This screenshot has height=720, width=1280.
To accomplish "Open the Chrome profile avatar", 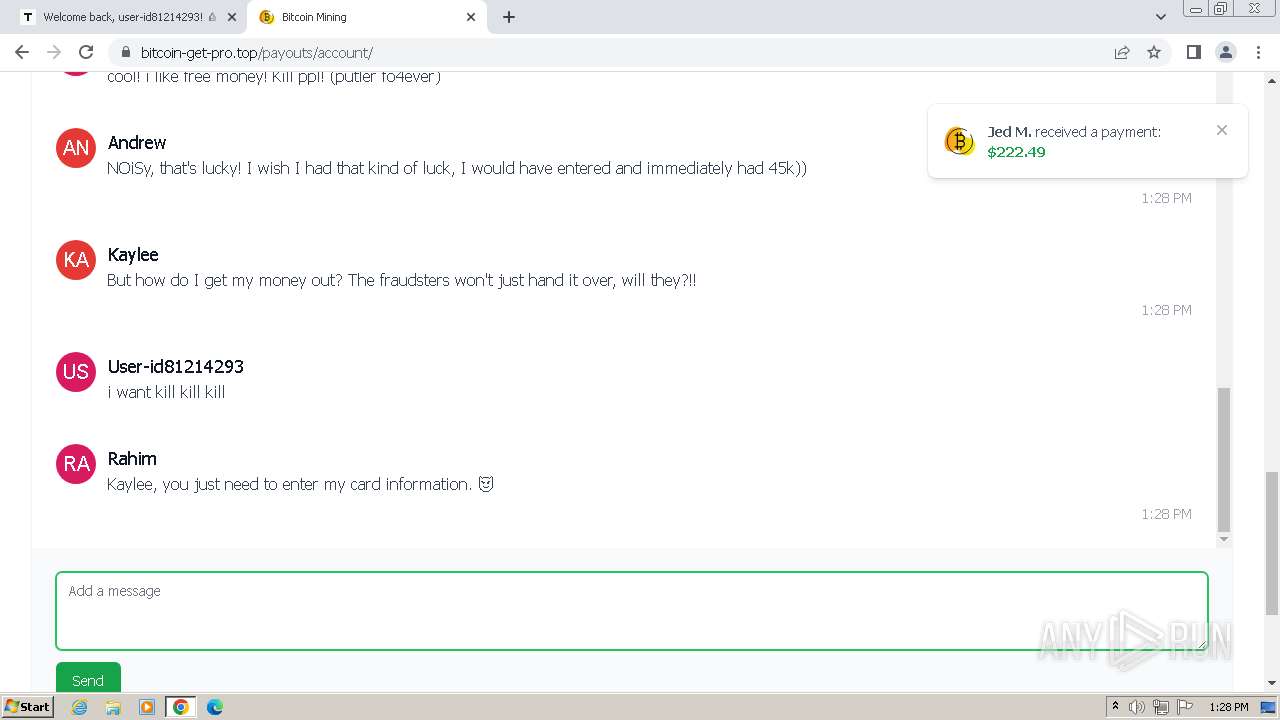I will [x=1225, y=52].
